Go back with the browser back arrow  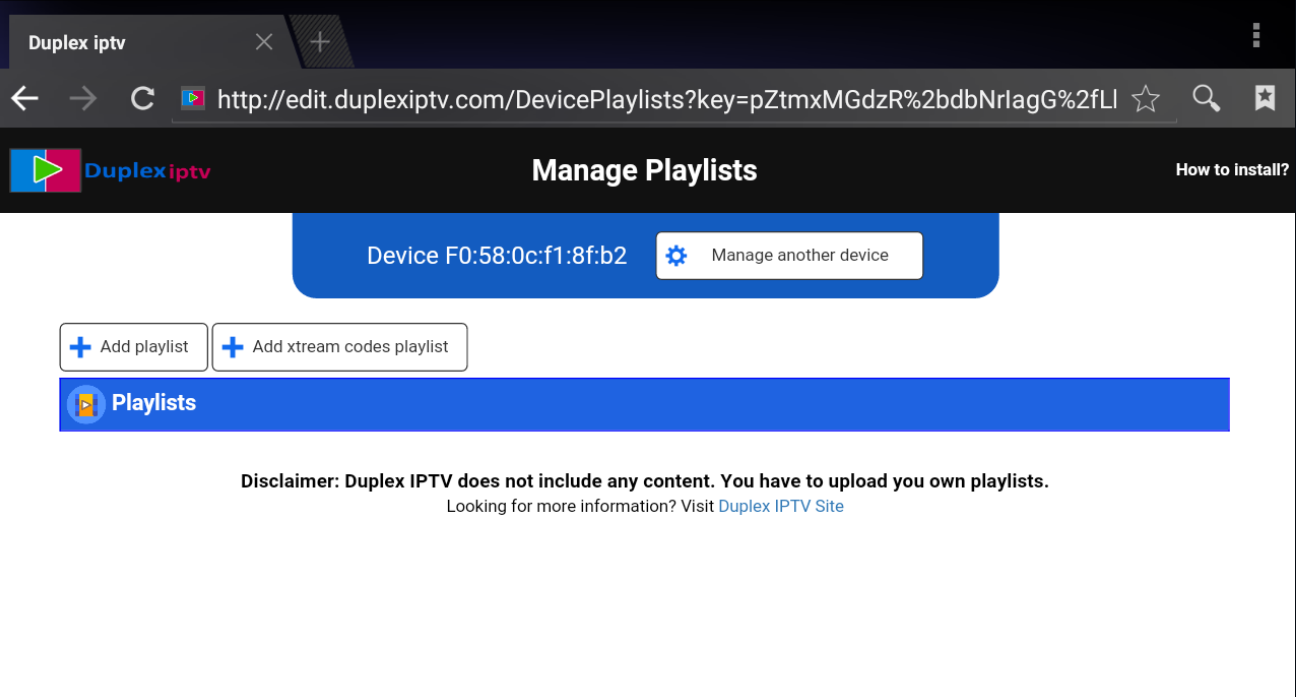click(x=25, y=98)
